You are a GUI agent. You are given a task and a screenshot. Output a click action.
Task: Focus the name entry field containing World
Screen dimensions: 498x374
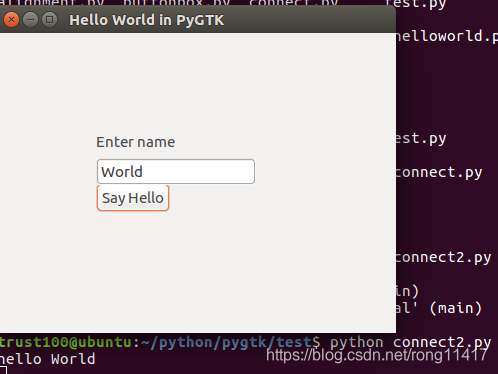click(x=176, y=172)
